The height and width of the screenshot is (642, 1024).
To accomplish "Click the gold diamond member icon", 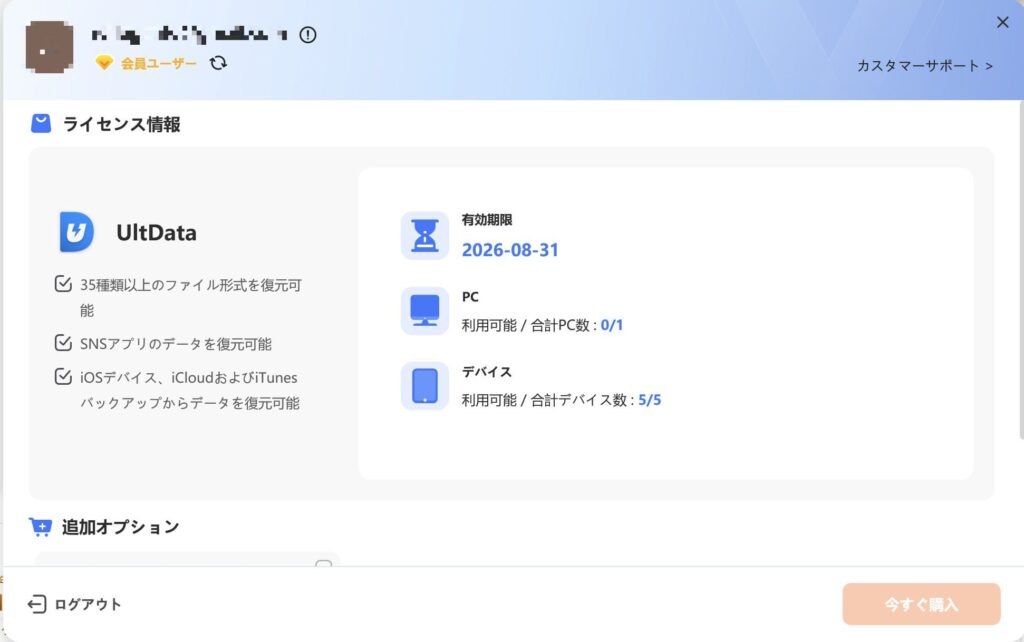I will pos(104,63).
